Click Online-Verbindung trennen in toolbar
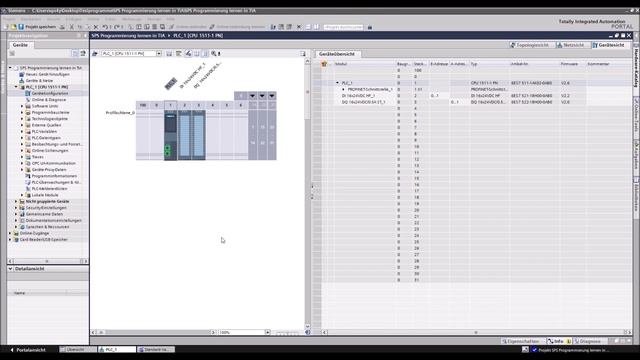This screenshot has width=640, height=360. (x=237, y=27)
